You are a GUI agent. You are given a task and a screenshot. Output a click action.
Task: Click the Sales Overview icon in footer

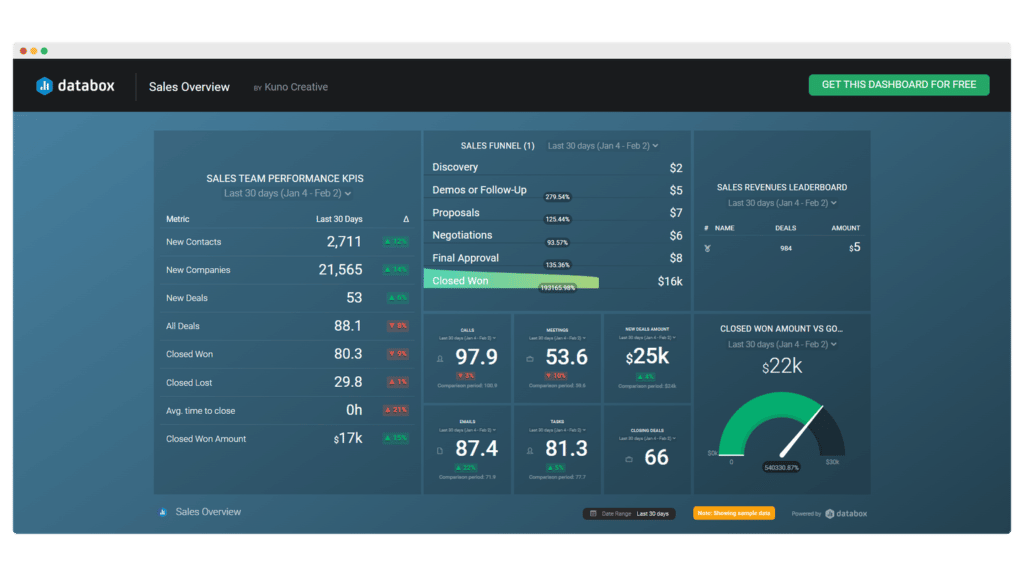tap(163, 512)
